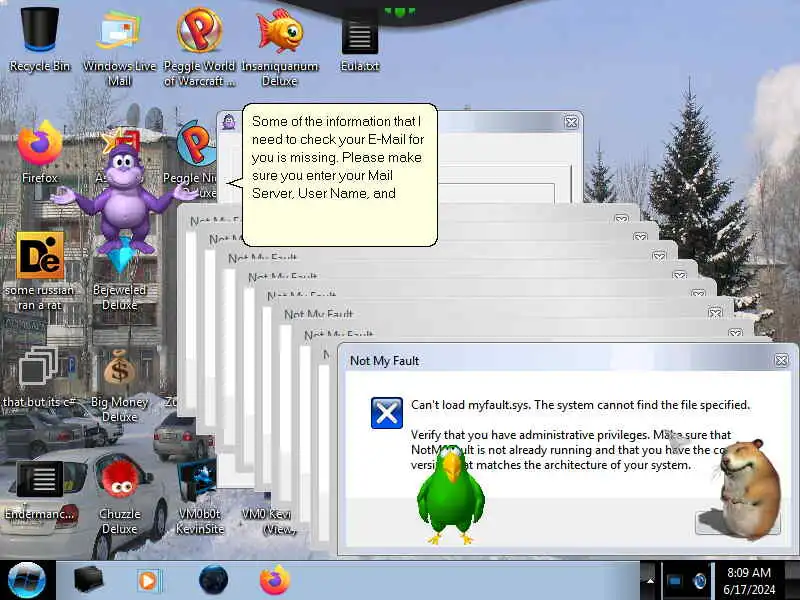Screen dimensions: 800x600
Task: Close the front Not My Fault dialog
Action: pyautogui.click(x=781, y=361)
